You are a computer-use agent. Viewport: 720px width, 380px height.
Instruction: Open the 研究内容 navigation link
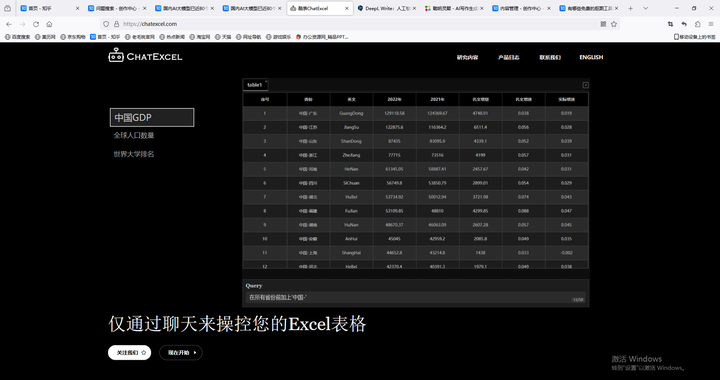[x=467, y=57]
